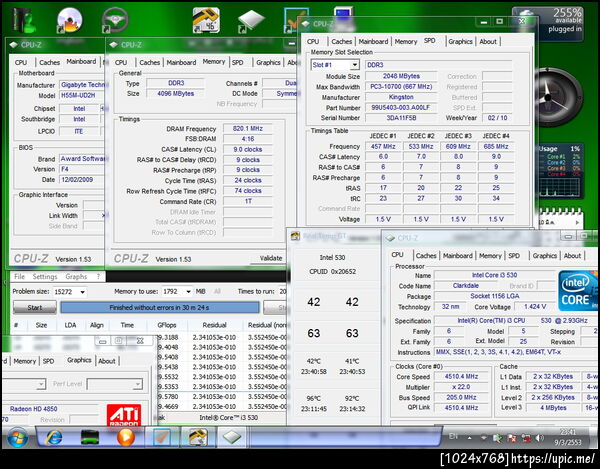Open the Graphs menu in LinX
Screen dimensions: 600x469
coord(76,277)
